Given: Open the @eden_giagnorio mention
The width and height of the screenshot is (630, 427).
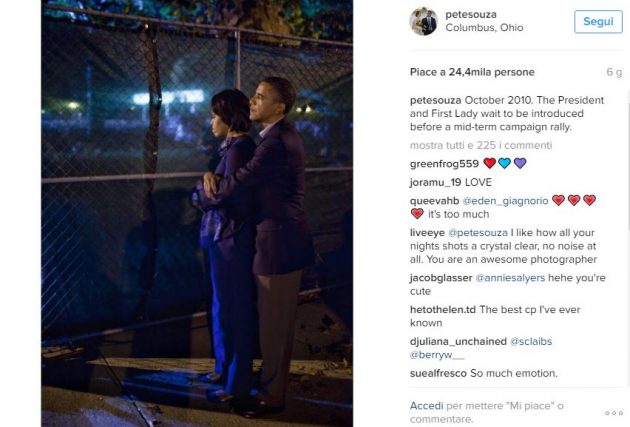Looking at the screenshot, I should (x=505, y=201).
